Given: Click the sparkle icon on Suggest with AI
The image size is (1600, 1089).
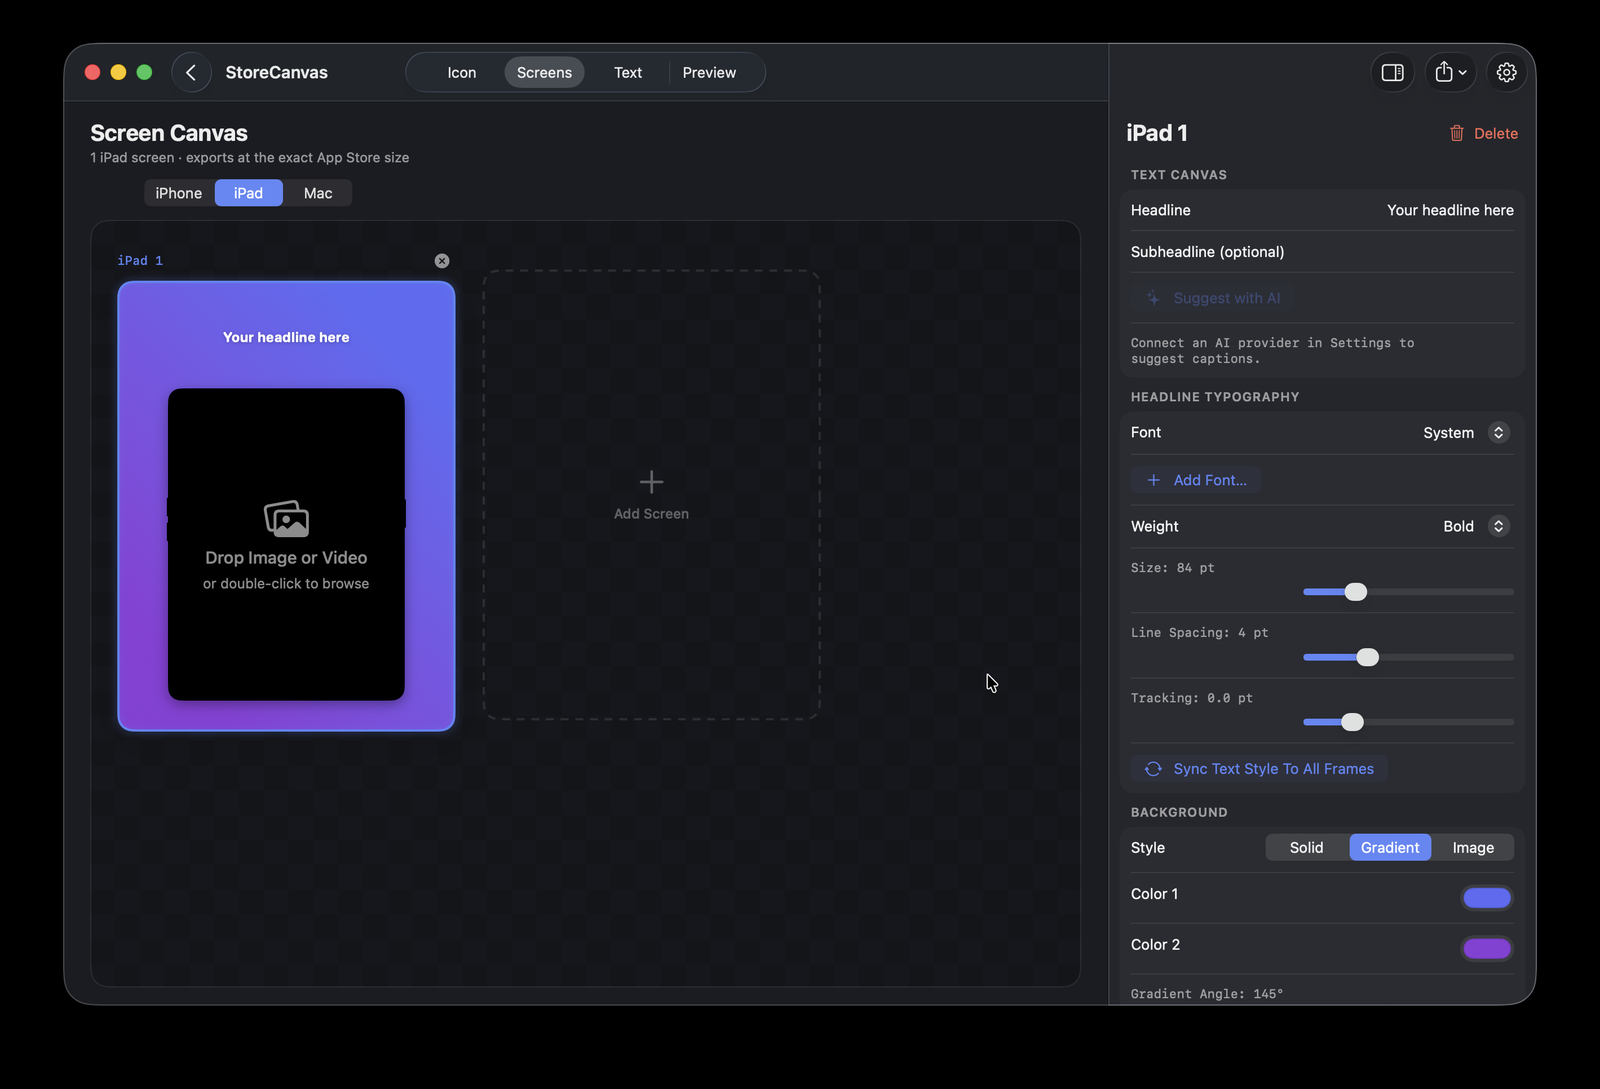Looking at the screenshot, I should (1153, 298).
